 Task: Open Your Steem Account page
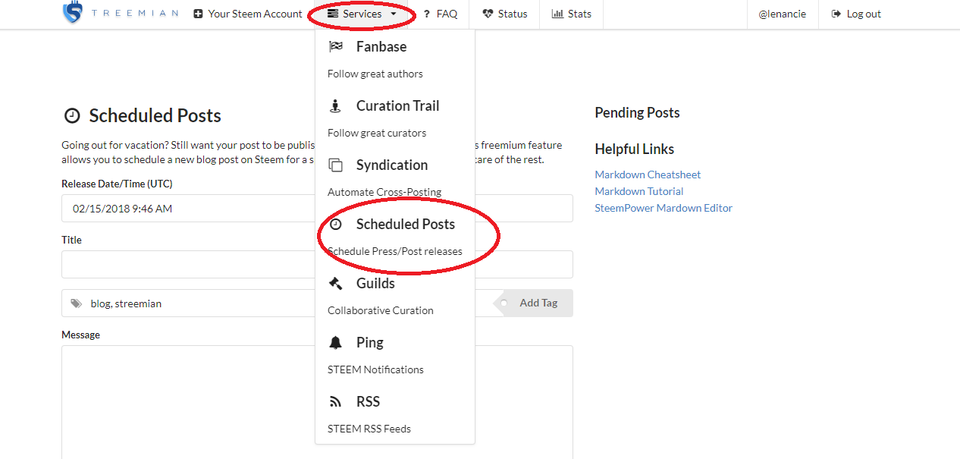click(248, 13)
